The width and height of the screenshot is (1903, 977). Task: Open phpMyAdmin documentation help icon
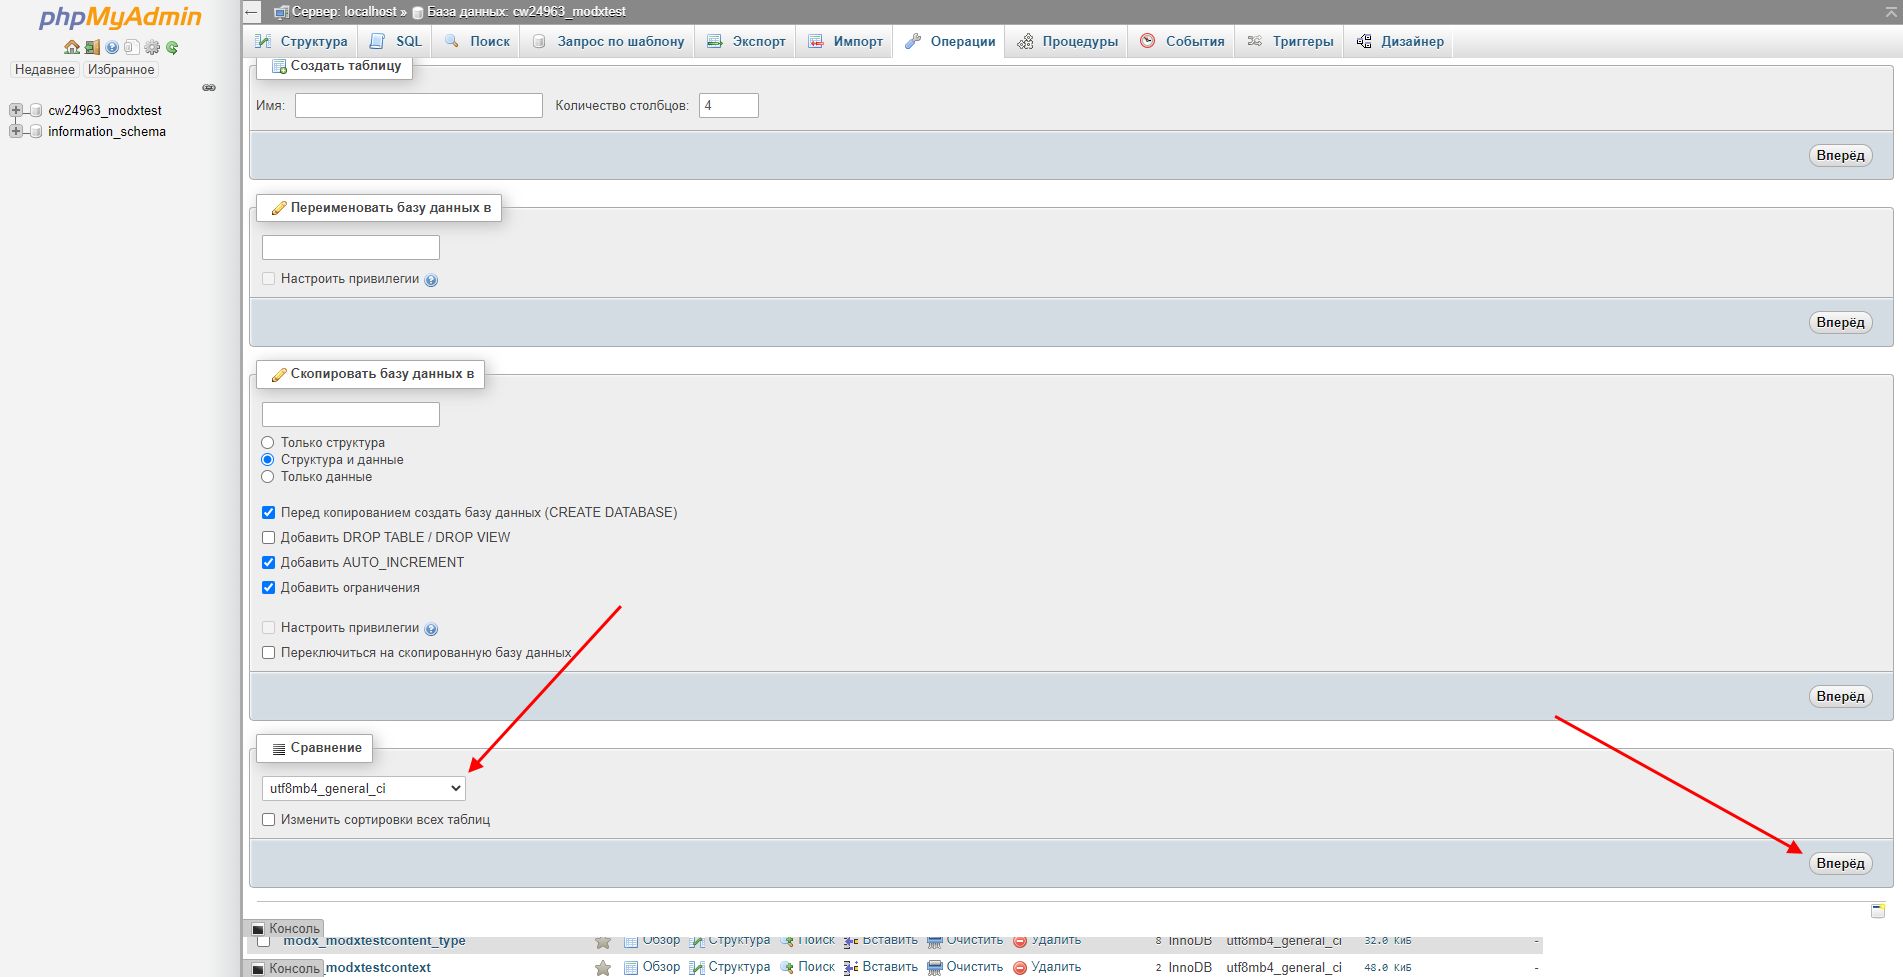(x=111, y=47)
